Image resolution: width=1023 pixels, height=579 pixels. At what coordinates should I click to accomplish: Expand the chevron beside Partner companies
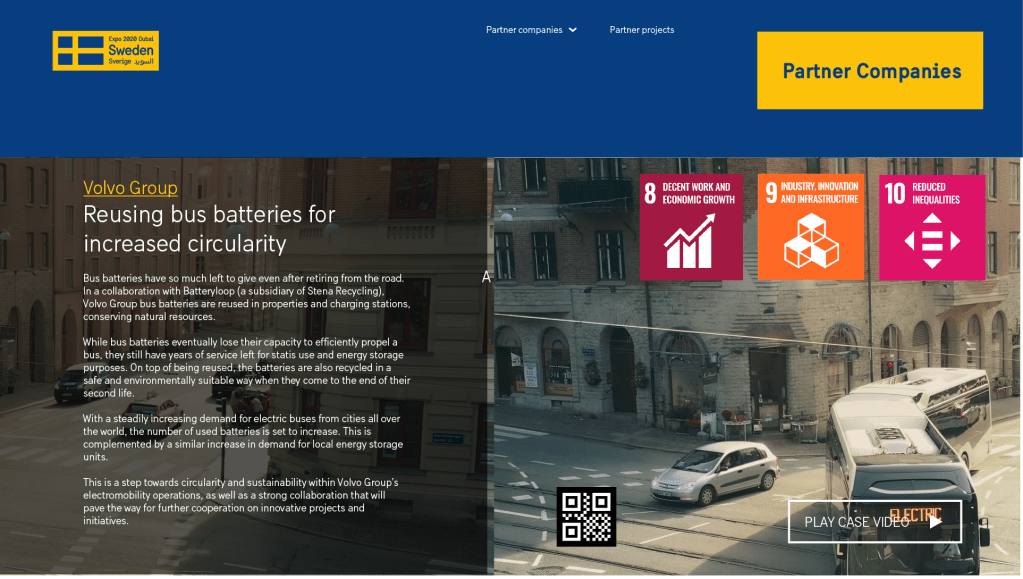573,30
